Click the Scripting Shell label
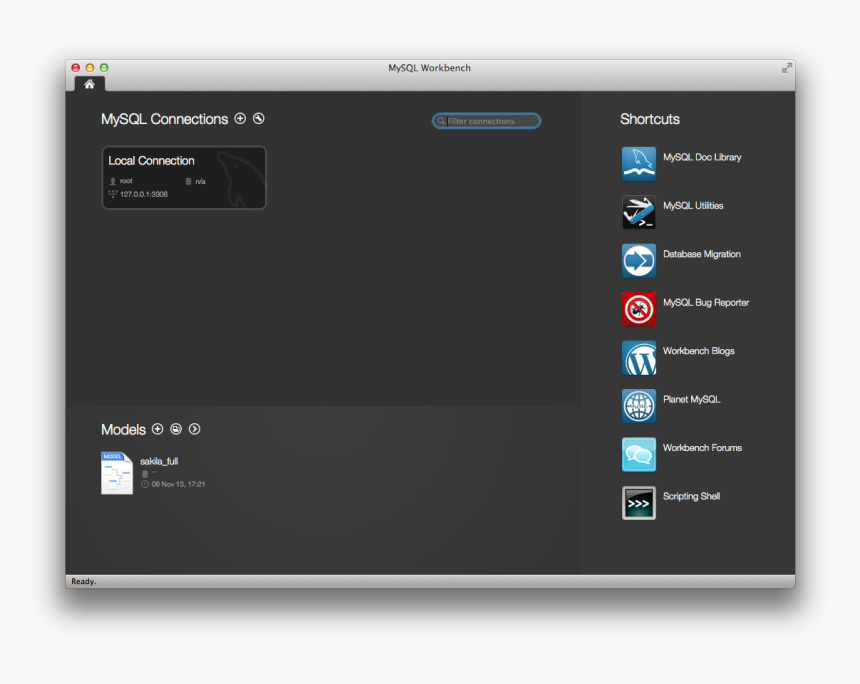This screenshot has height=684, width=860. 692,496
